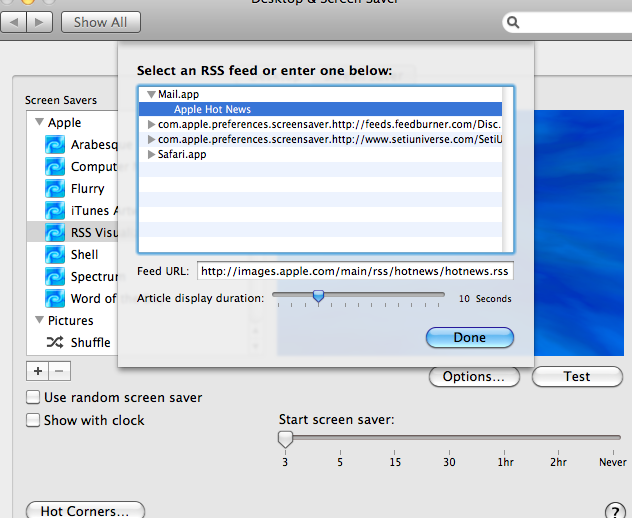Expand the feeds.feedburner.com feed group
The width and height of the screenshot is (632, 518).
(152, 125)
